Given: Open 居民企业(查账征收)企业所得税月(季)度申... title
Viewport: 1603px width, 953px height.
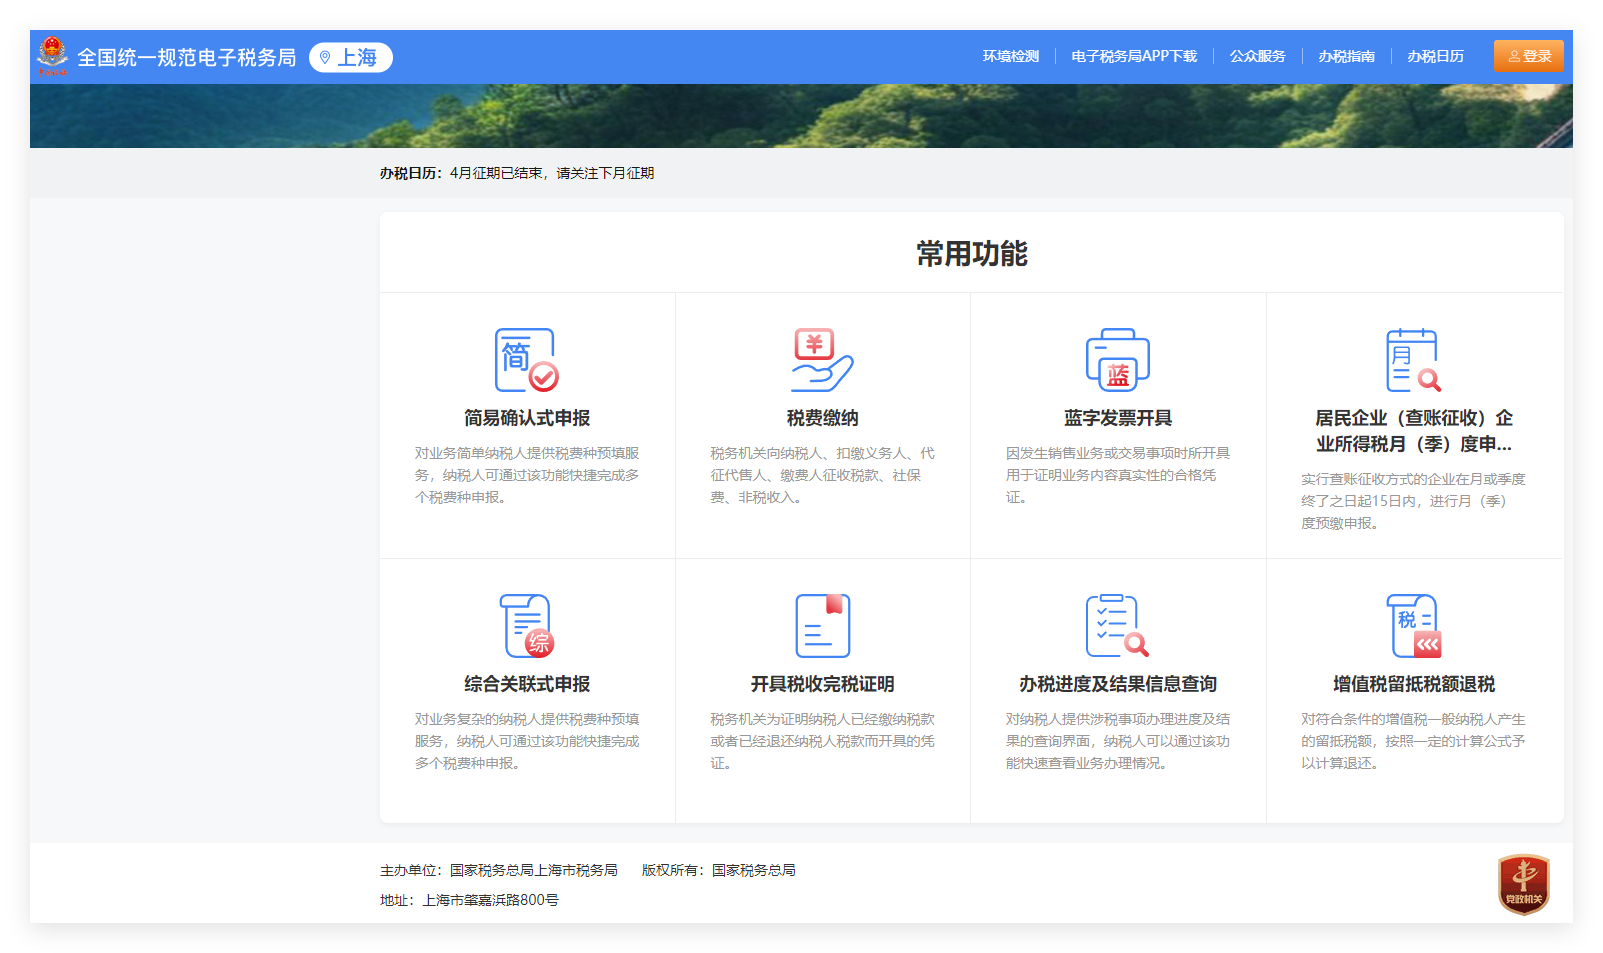Looking at the screenshot, I should tap(1414, 431).
